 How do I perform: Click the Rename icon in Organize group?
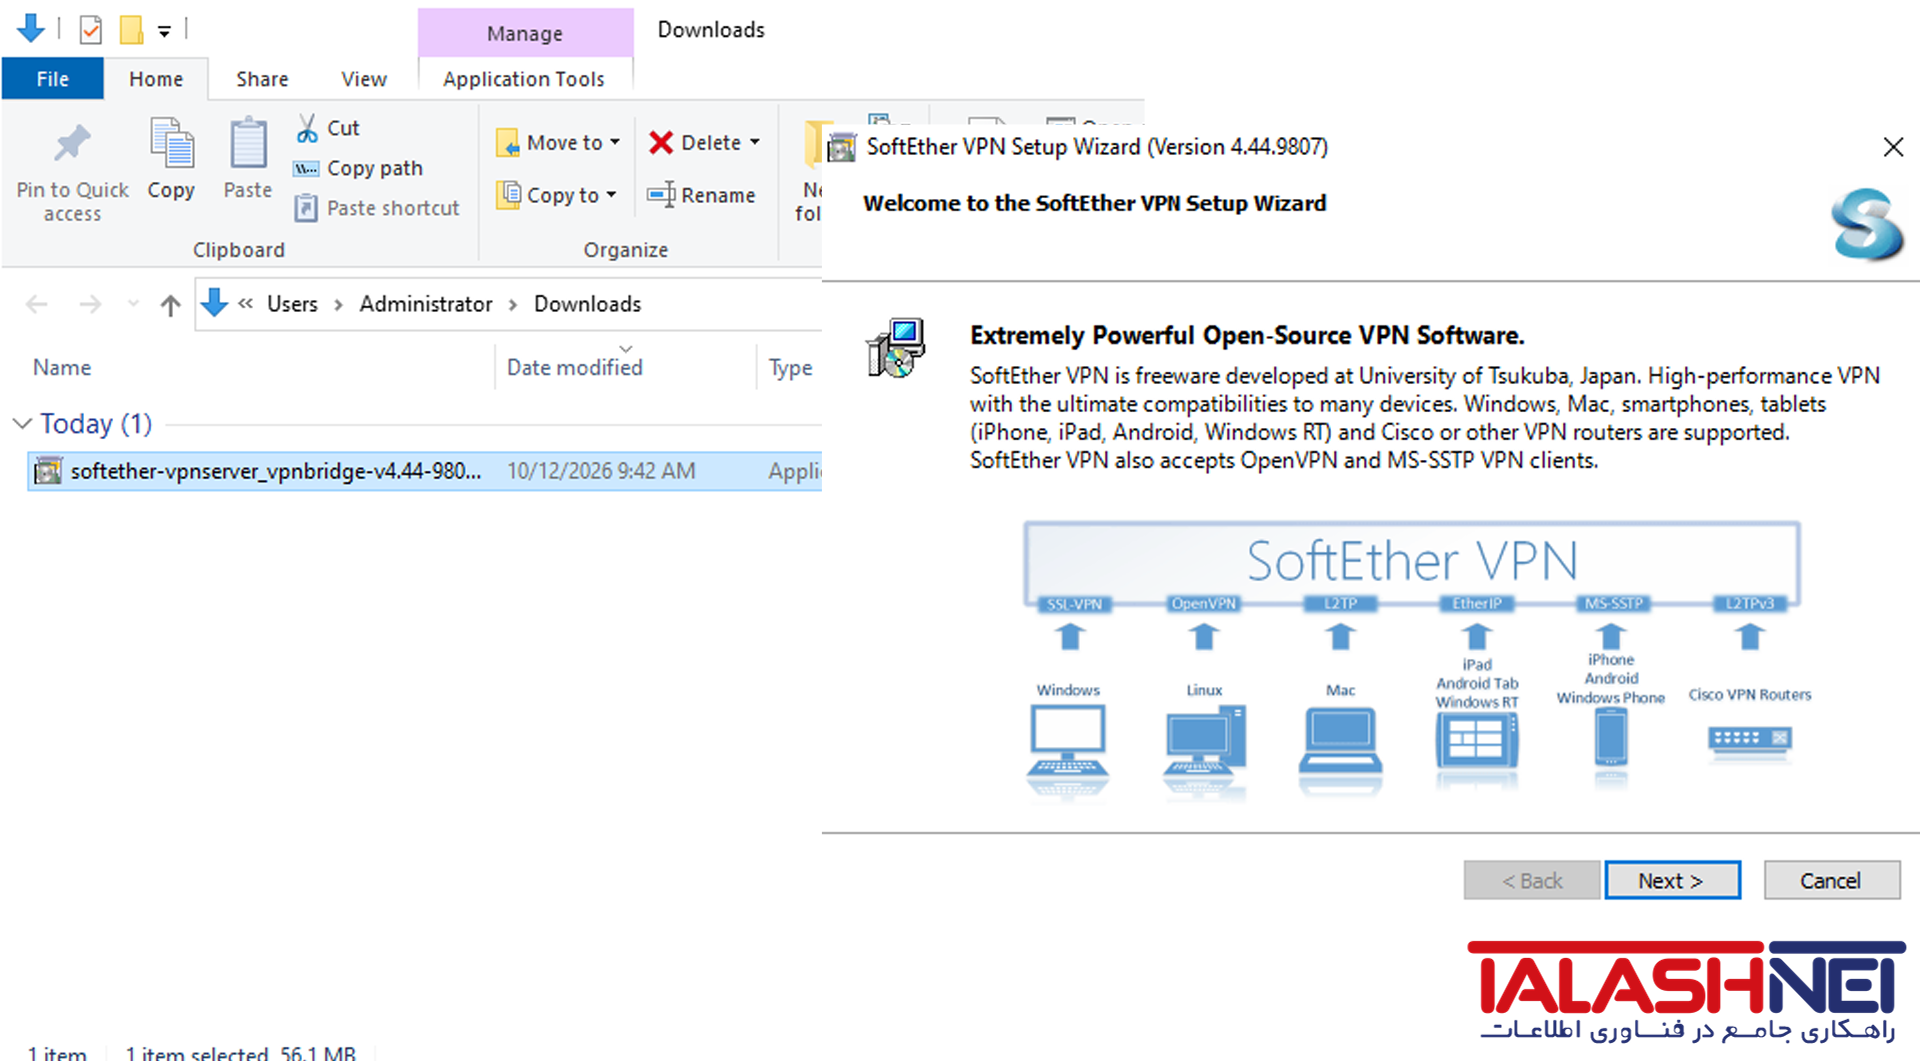[x=661, y=195]
